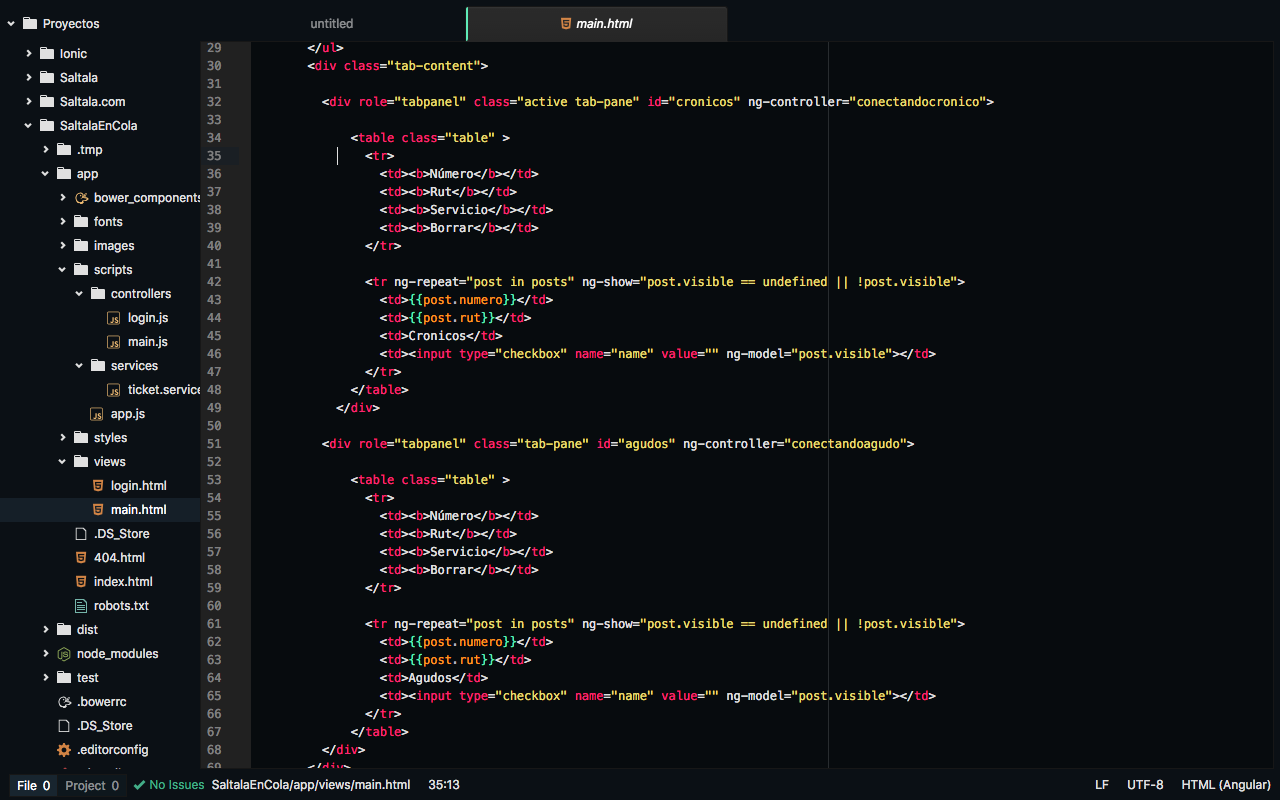Click line number 51 in the gutter

pos(214,444)
